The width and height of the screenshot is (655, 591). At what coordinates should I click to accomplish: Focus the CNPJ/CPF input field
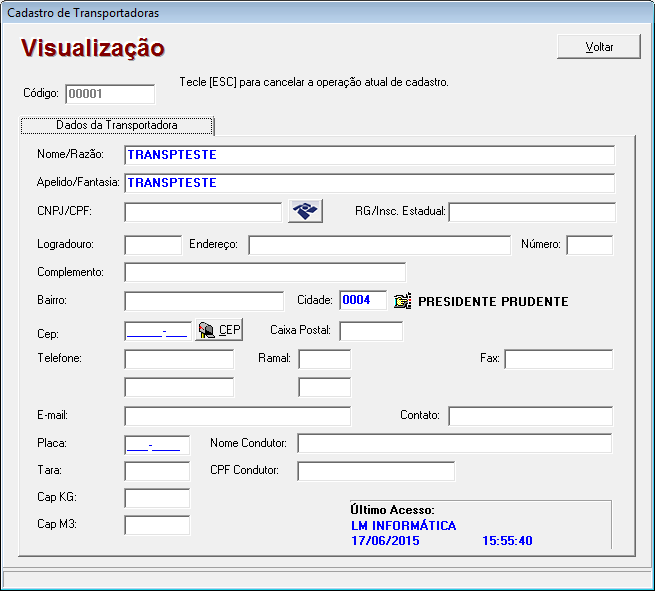203,212
